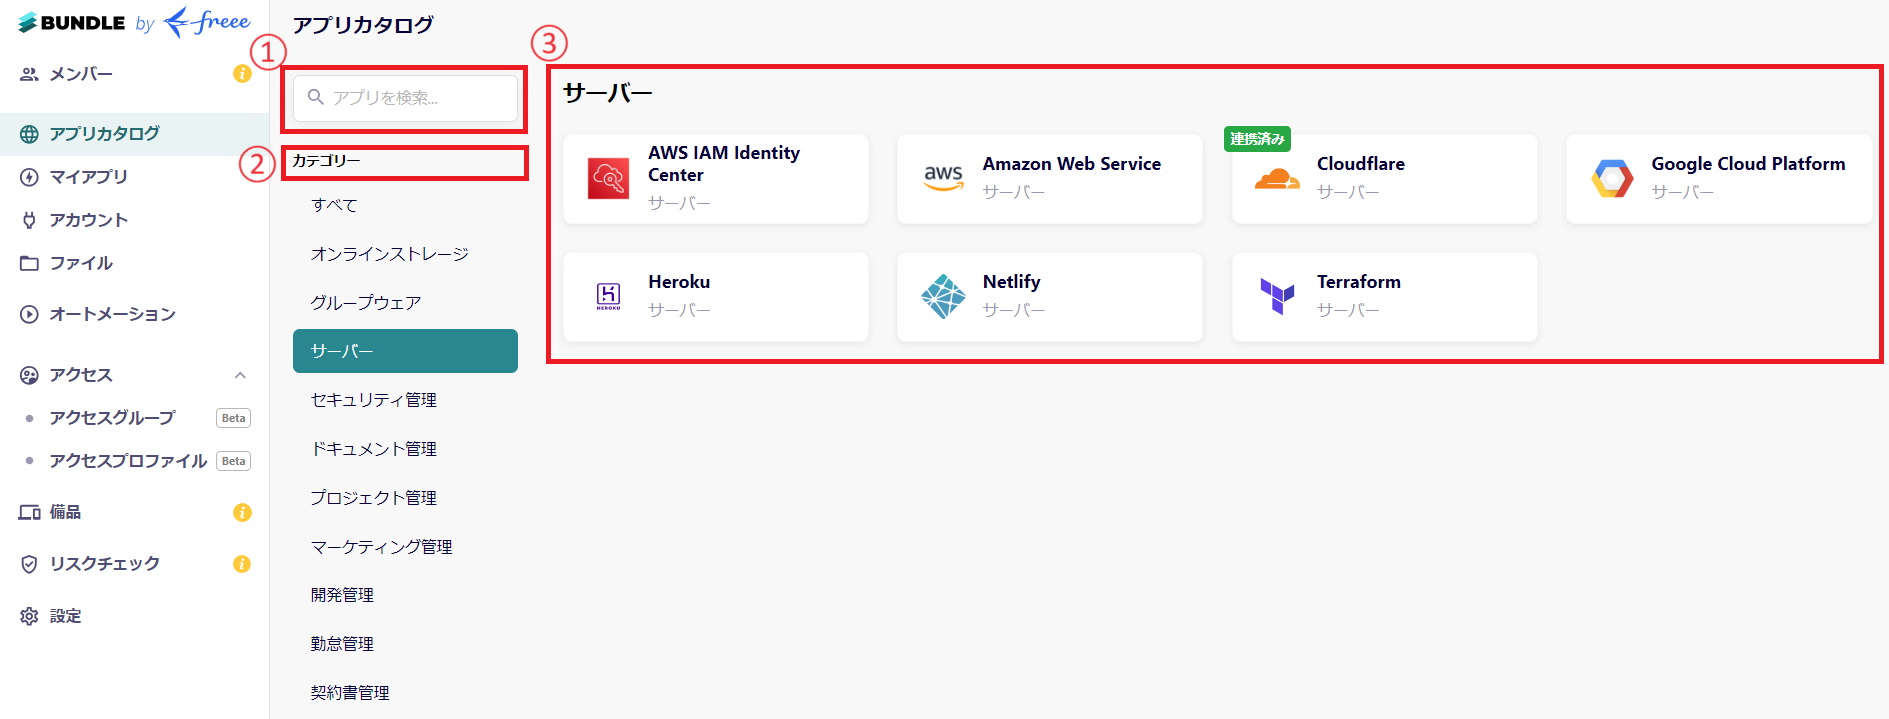Click the info badge next to メンバー
Image resolution: width=1889 pixels, height=719 pixels.
point(242,74)
